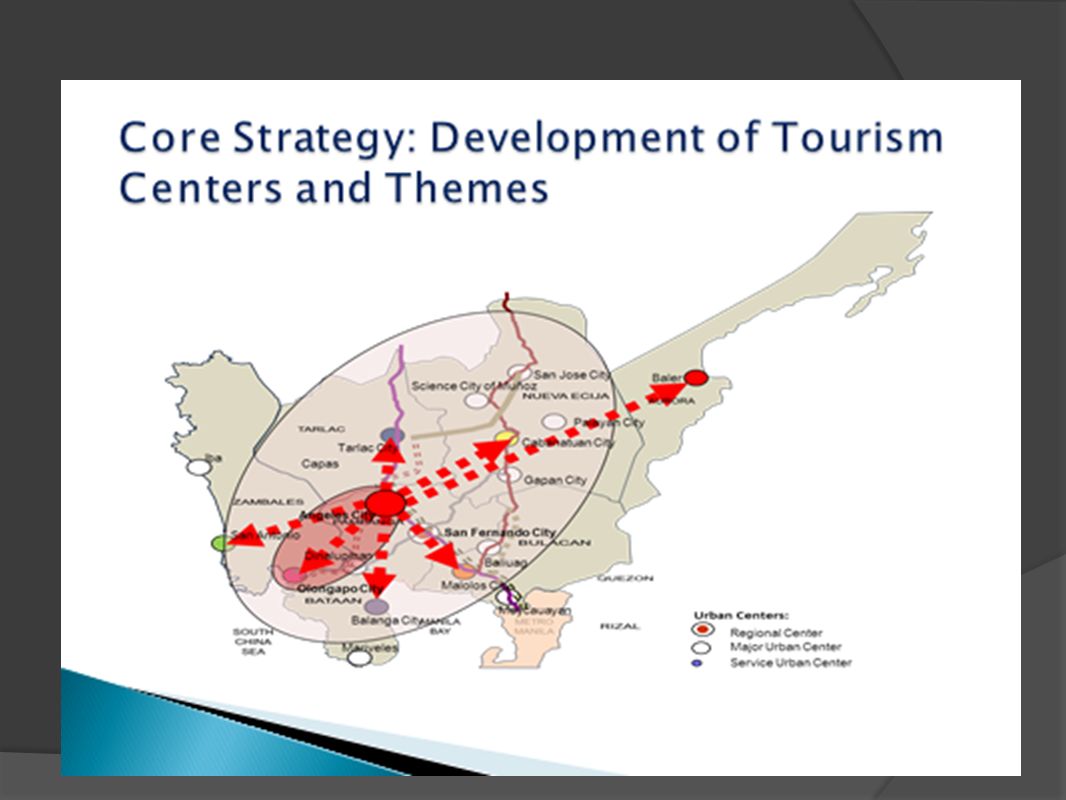1066x800 pixels.
Task: Select the orange Malolos City marker
Action: pyautogui.click(x=464, y=571)
